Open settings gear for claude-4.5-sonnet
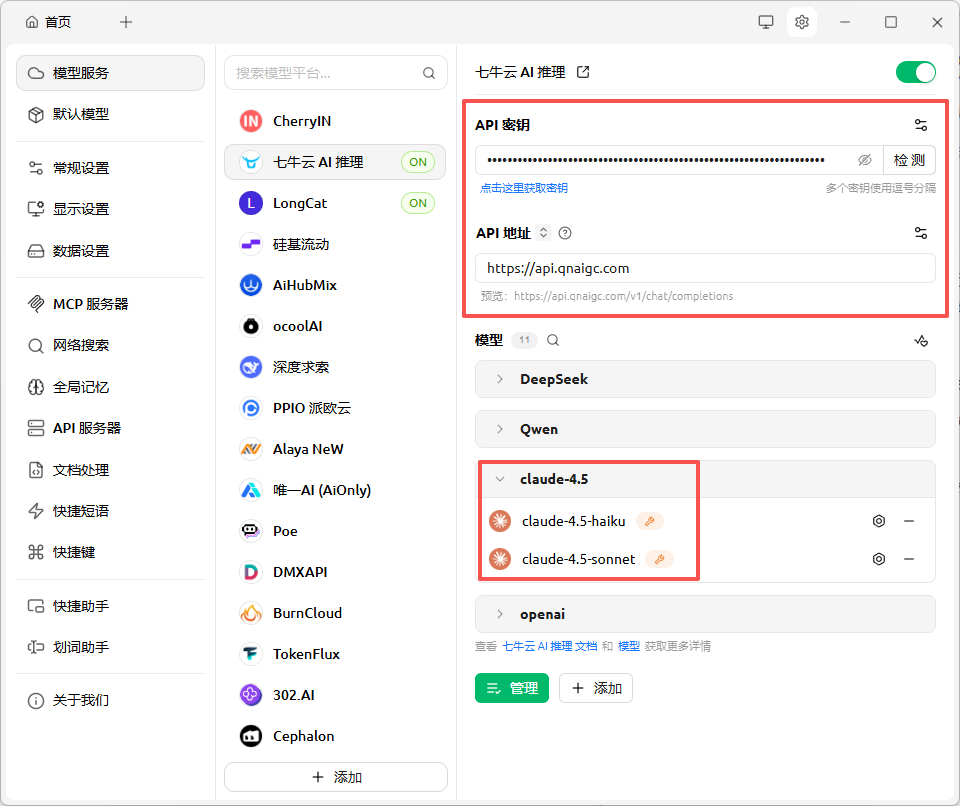Image resolution: width=960 pixels, height=806 pixels. tap(879, 559)
